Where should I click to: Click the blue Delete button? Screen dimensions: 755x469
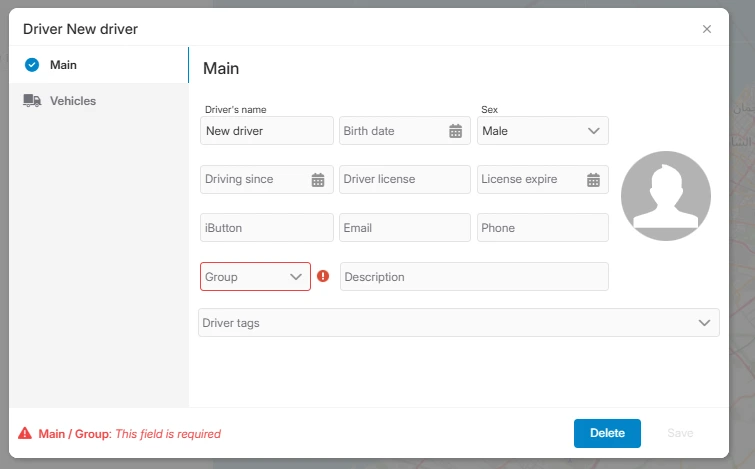pos(607,433)
